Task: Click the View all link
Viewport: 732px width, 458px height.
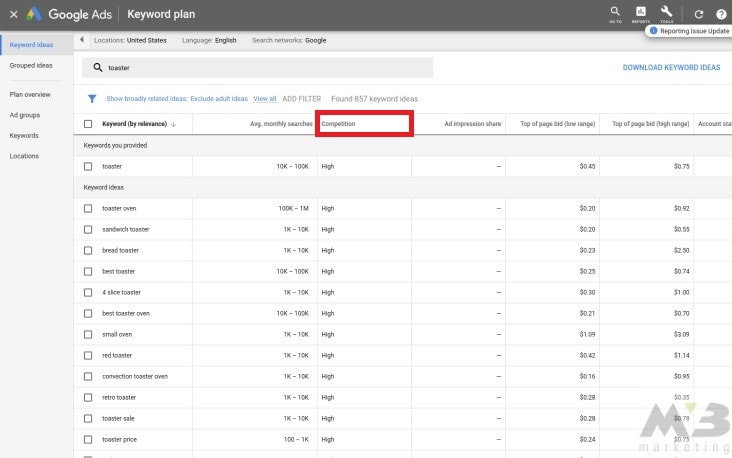Action: [x=265, y=99]
